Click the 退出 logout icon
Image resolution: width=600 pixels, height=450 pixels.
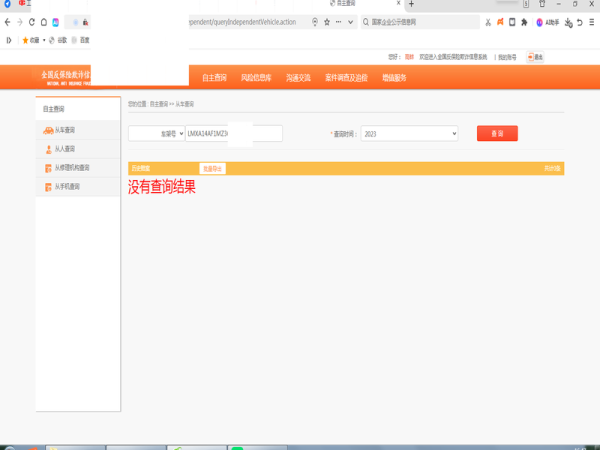[535, 57]
